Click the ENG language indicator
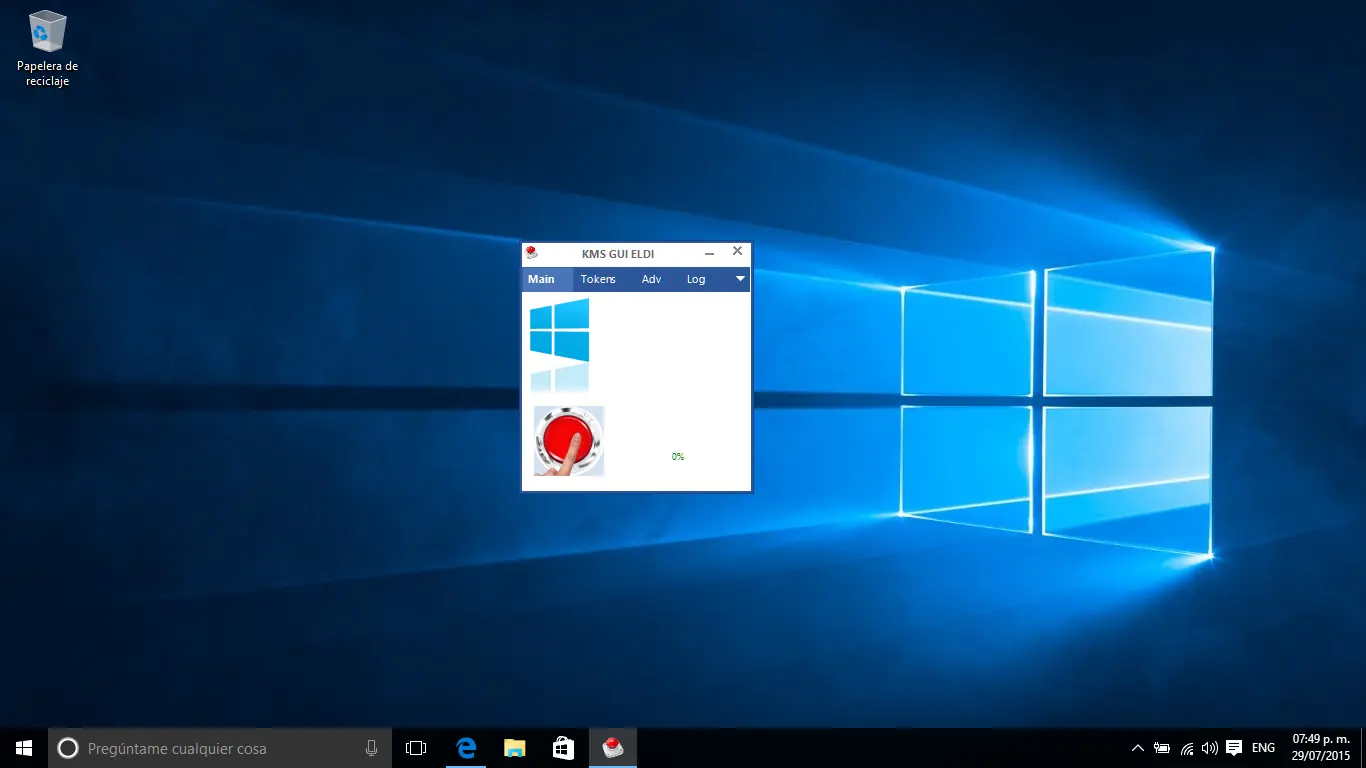This screenshot has width=1366, height=768. tap(1263, 748)
